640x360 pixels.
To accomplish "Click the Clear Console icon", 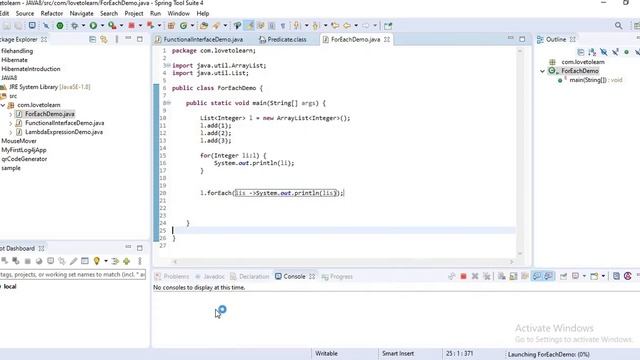I will click(502, 276).
